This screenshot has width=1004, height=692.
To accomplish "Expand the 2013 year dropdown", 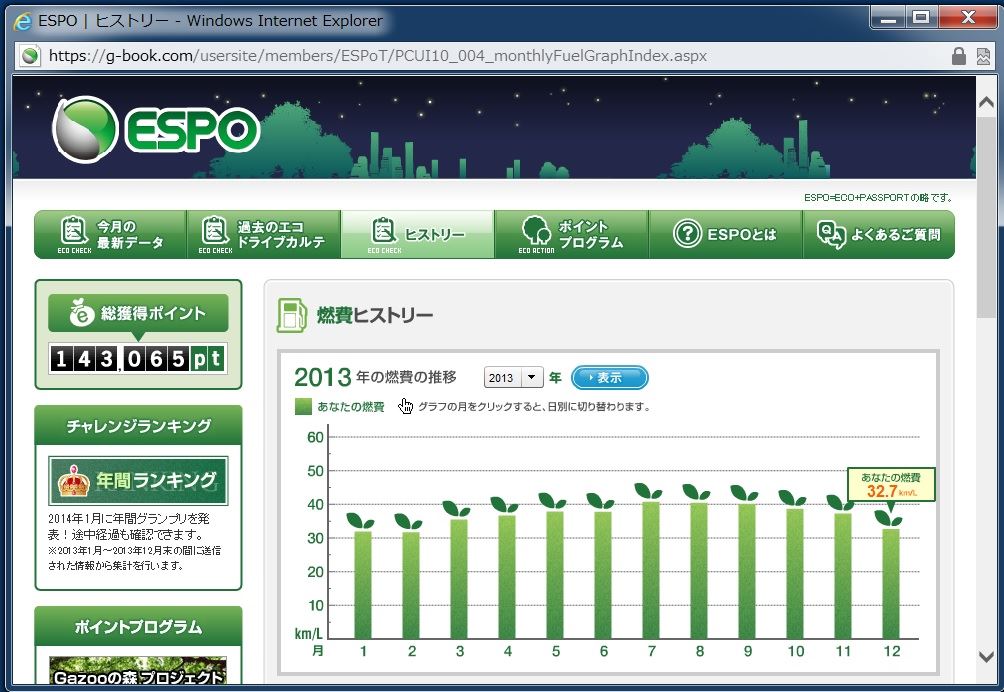I will tap(514, 378).
